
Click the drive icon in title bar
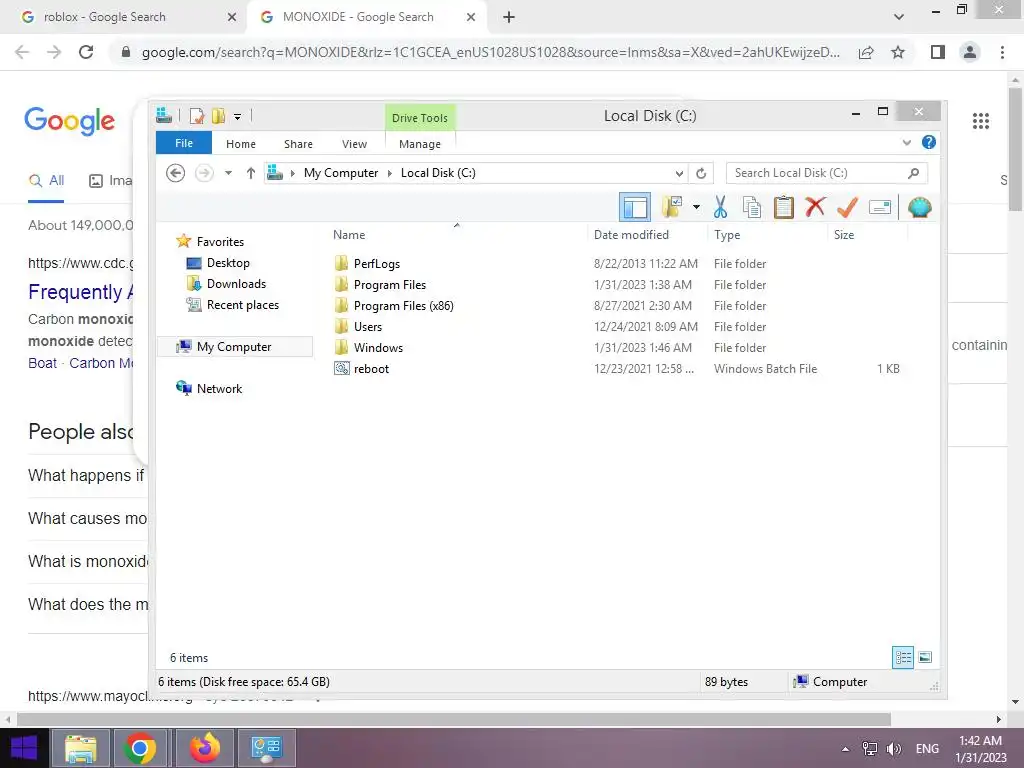point(164,116)
